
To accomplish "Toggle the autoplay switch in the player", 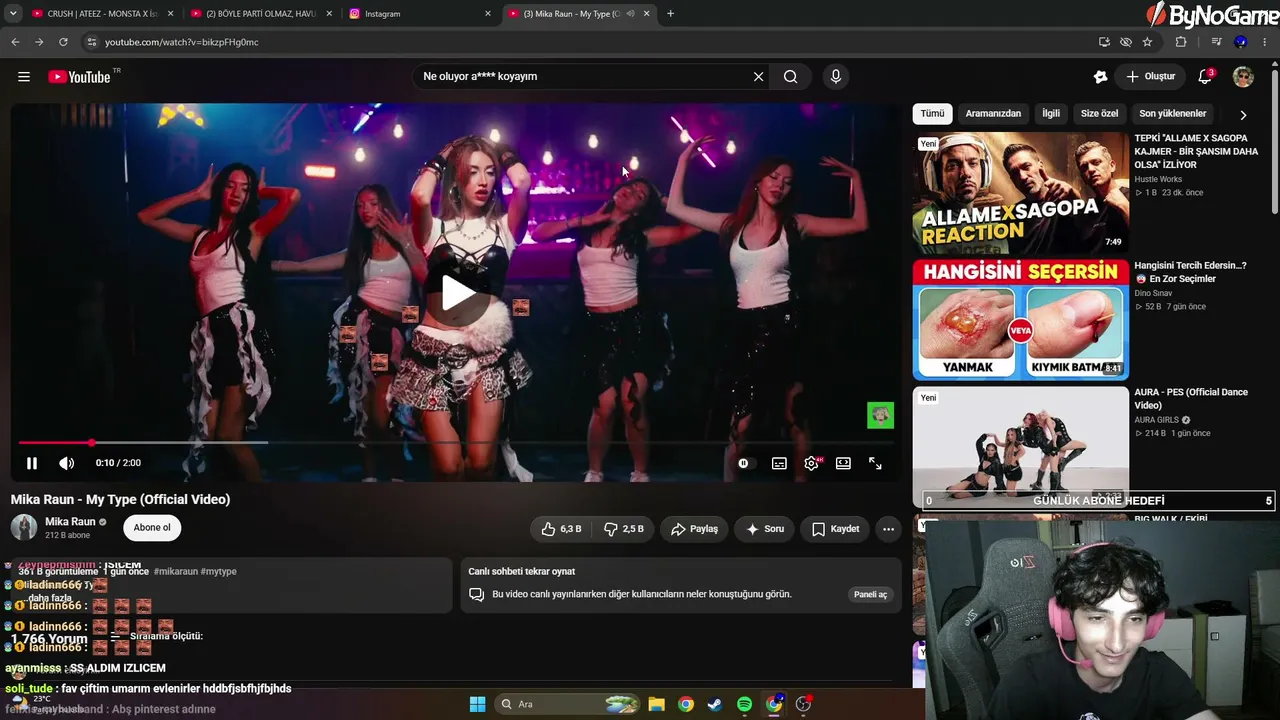I will [x=744, y=463].
